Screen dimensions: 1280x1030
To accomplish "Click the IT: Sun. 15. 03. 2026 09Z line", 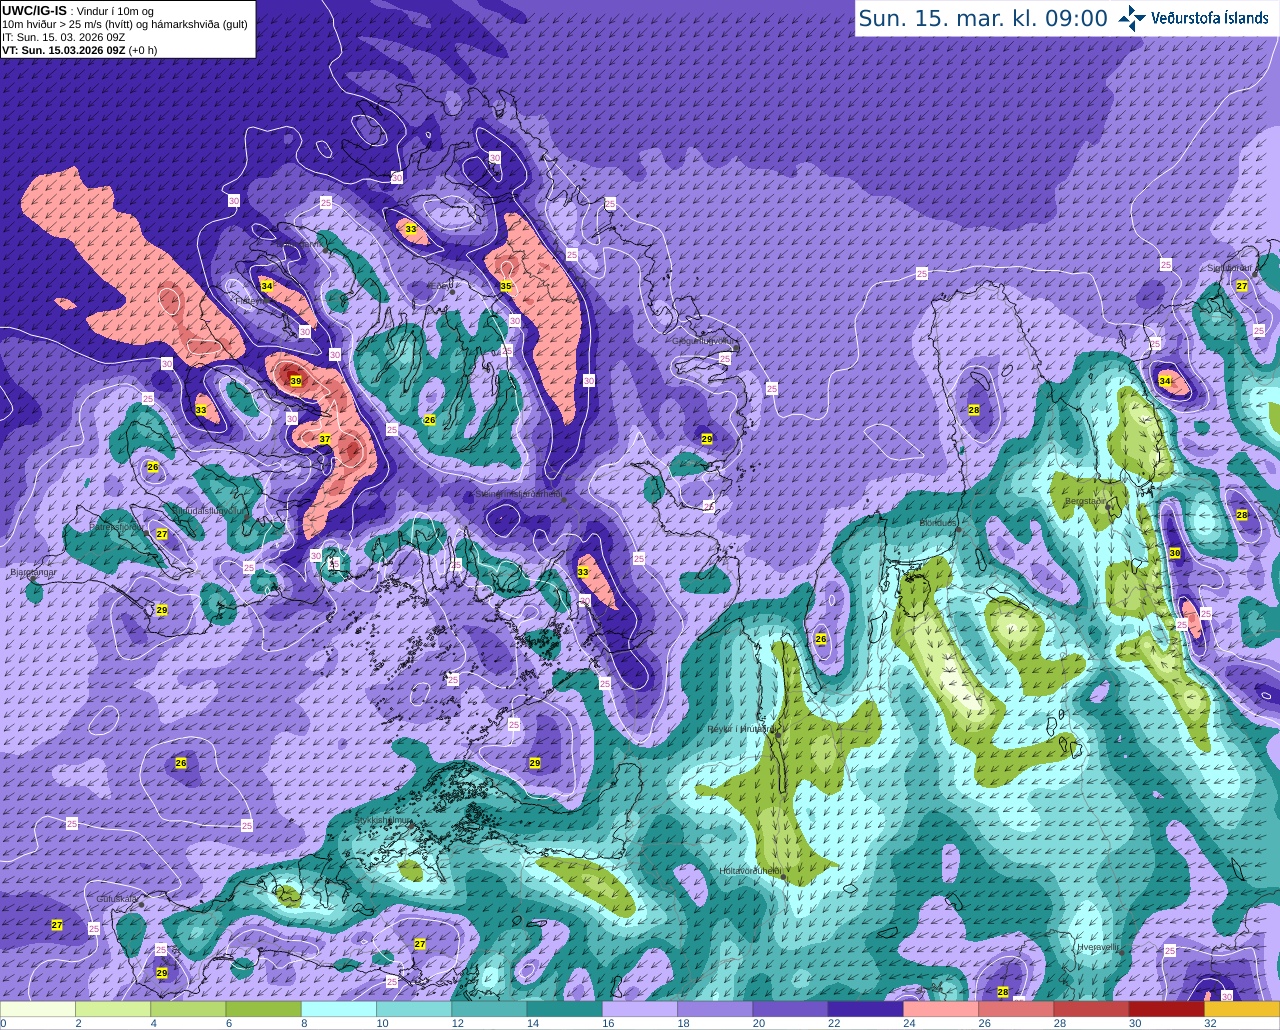I will [64, 37].
